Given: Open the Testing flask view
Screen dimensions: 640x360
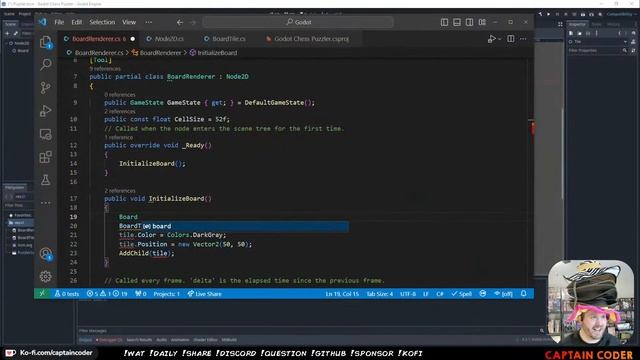Looking at the screenshot, I should (46, 180).
